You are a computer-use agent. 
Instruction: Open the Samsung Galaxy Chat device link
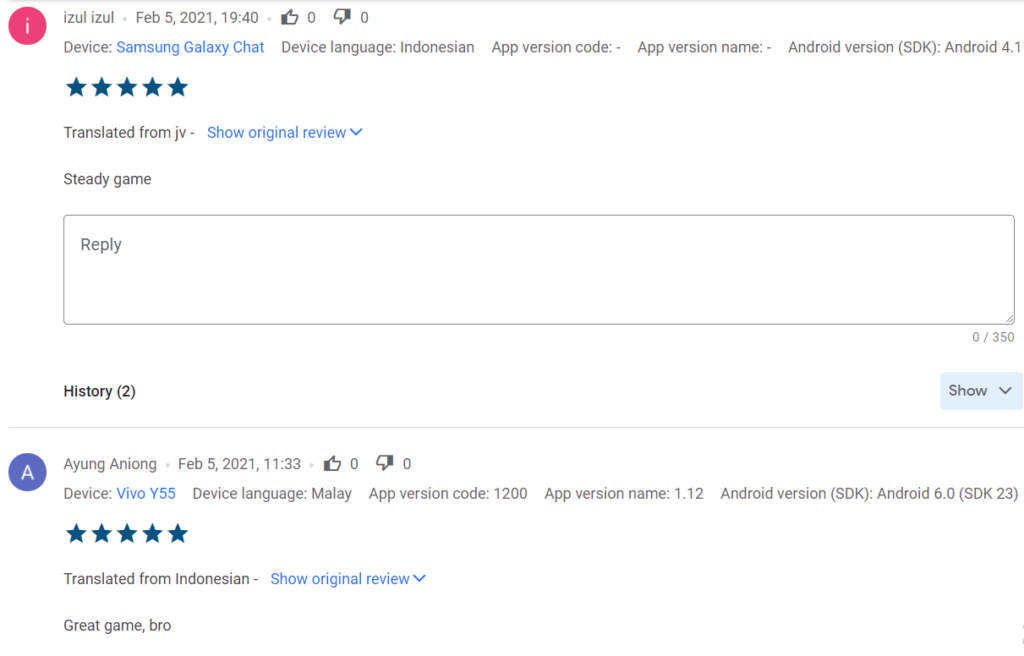(x=190, y=47)
